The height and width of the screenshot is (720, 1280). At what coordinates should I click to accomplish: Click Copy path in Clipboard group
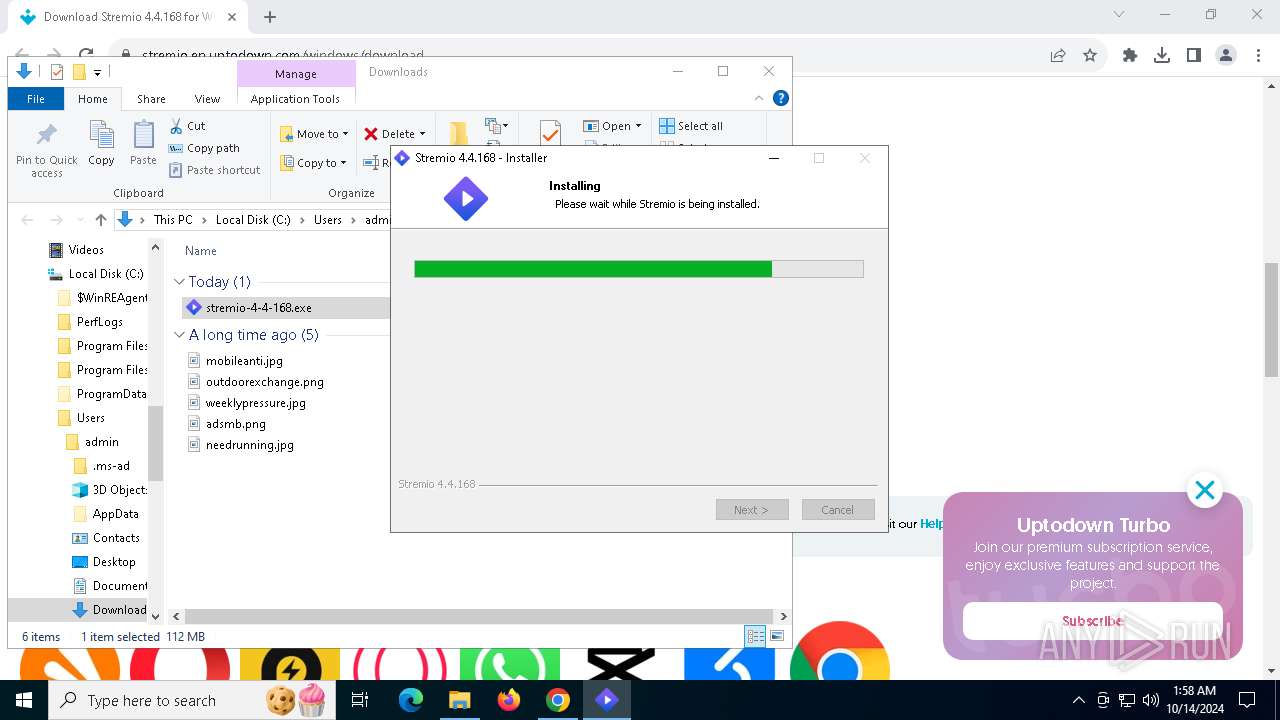[204, 148]
